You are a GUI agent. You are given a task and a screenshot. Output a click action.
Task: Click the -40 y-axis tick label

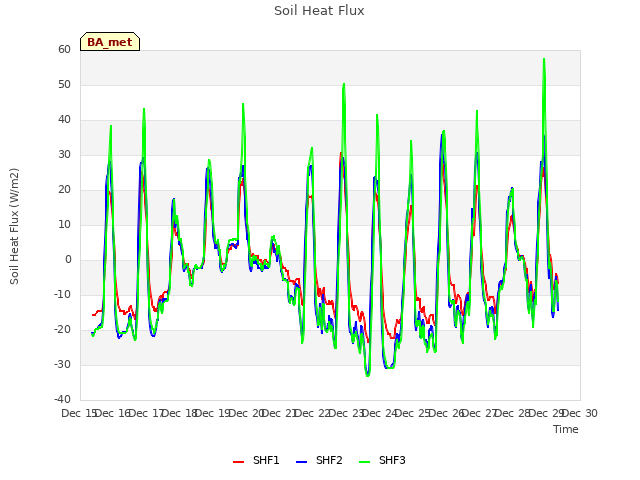[62, 400]
